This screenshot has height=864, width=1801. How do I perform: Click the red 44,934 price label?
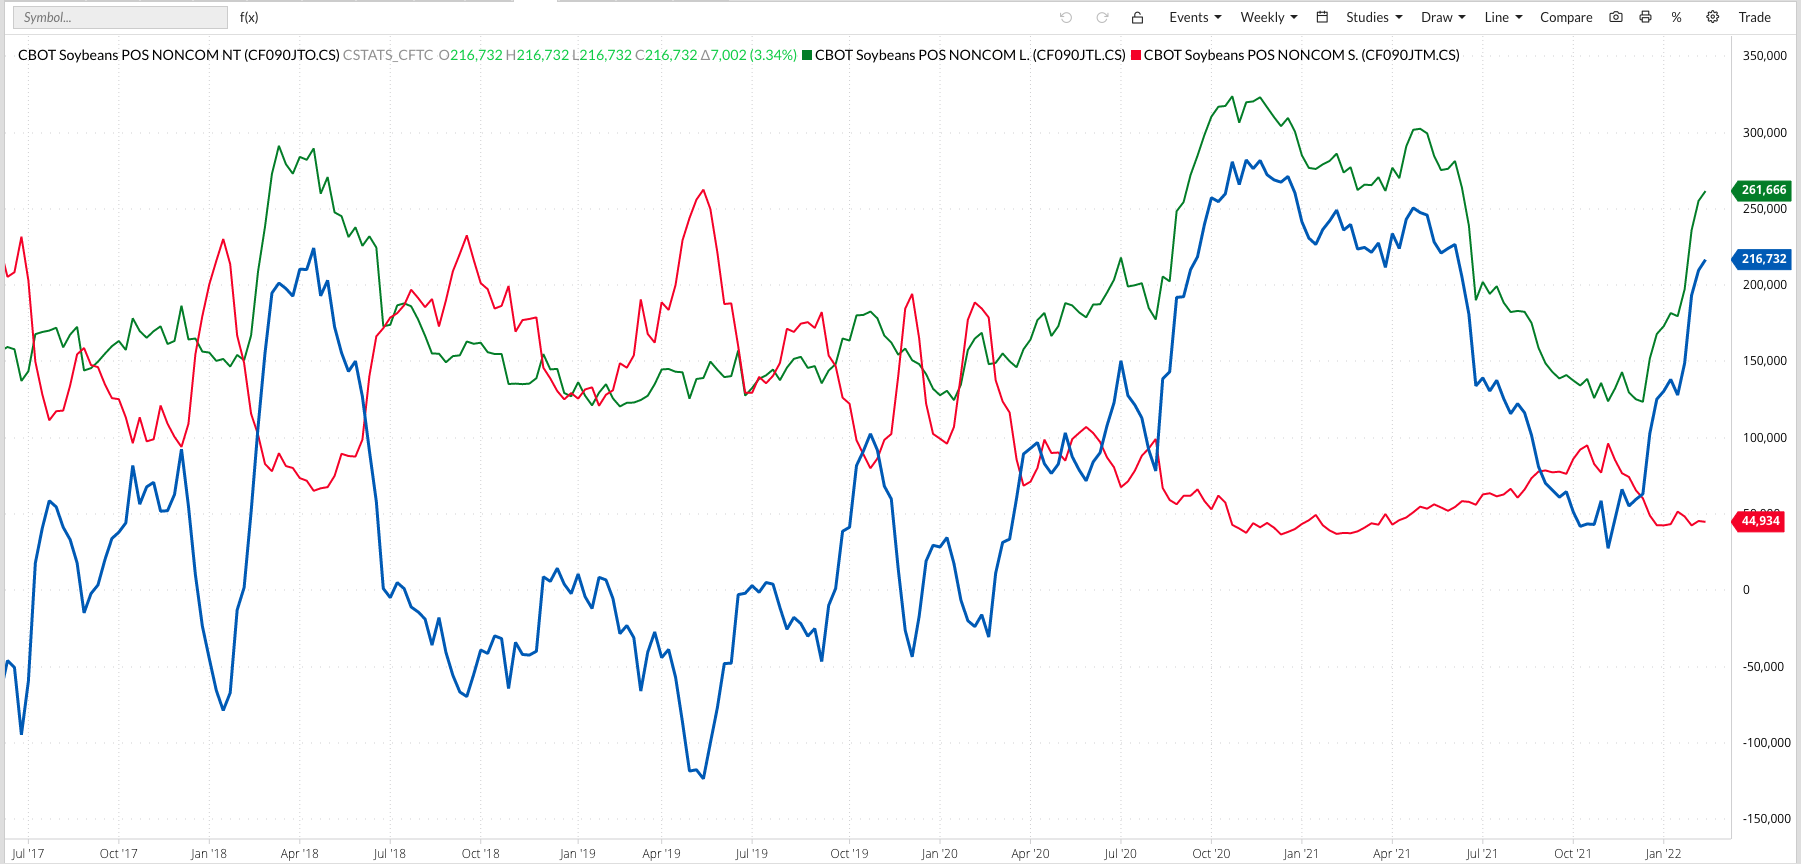point(1760,521)
